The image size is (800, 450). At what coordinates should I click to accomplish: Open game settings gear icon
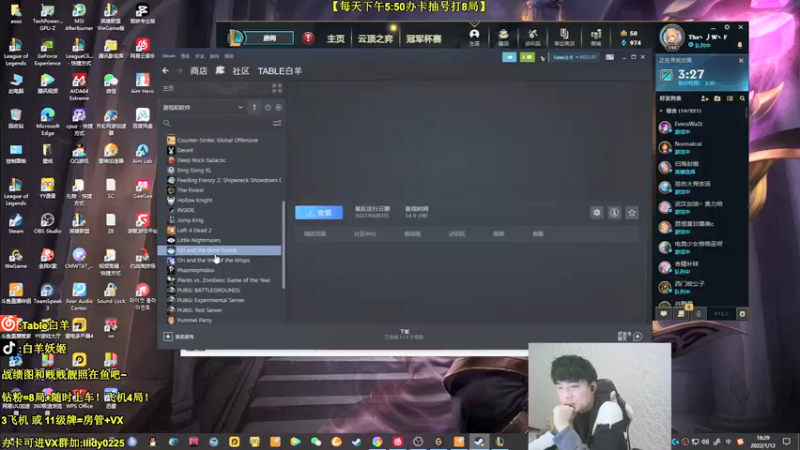596,213
